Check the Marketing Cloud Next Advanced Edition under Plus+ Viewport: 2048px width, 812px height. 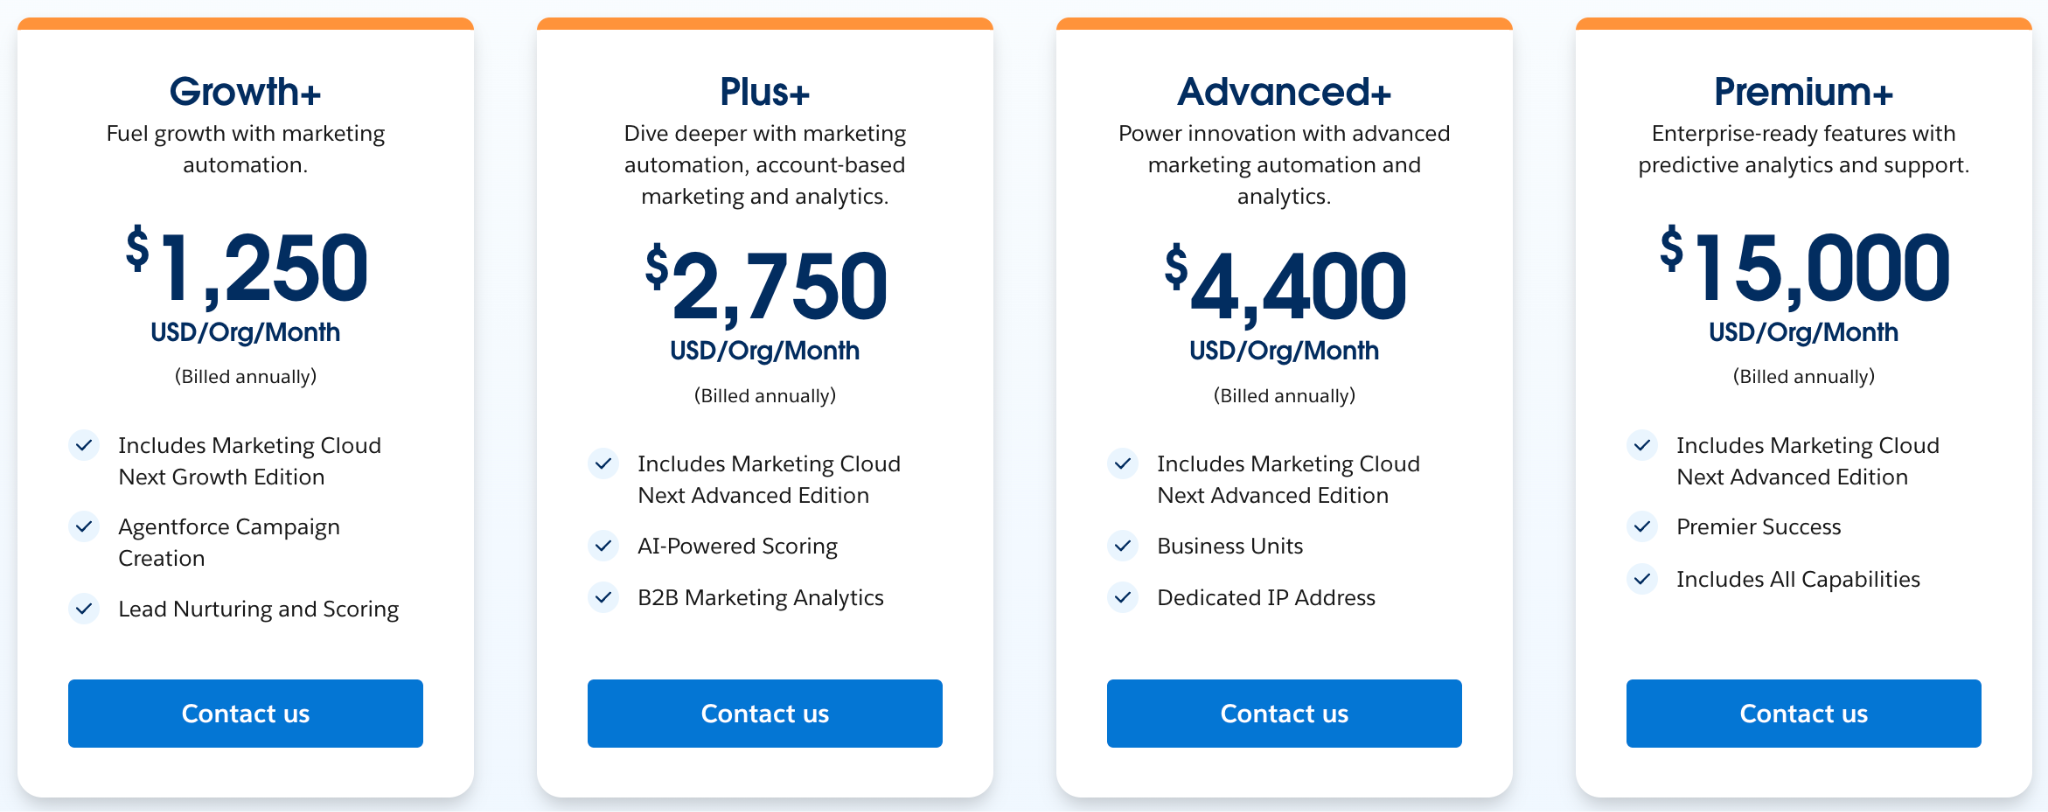point(604,464)
